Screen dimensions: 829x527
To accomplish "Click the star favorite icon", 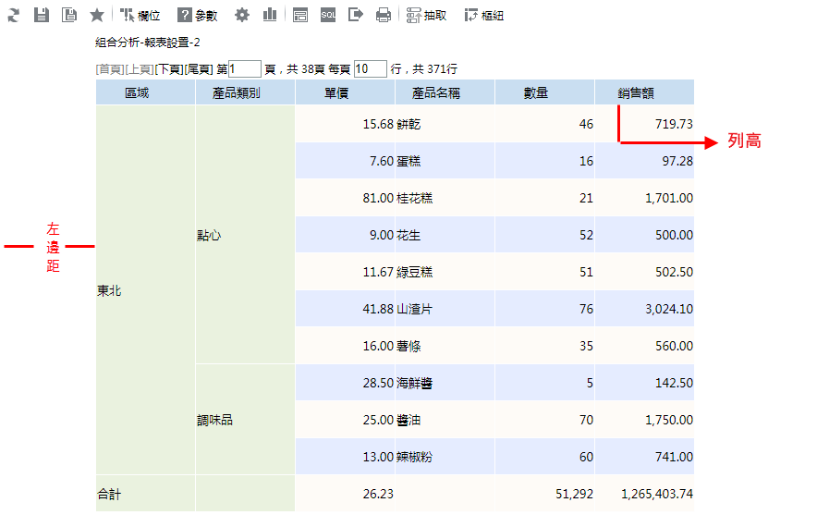I will click(x=97, y=15).
